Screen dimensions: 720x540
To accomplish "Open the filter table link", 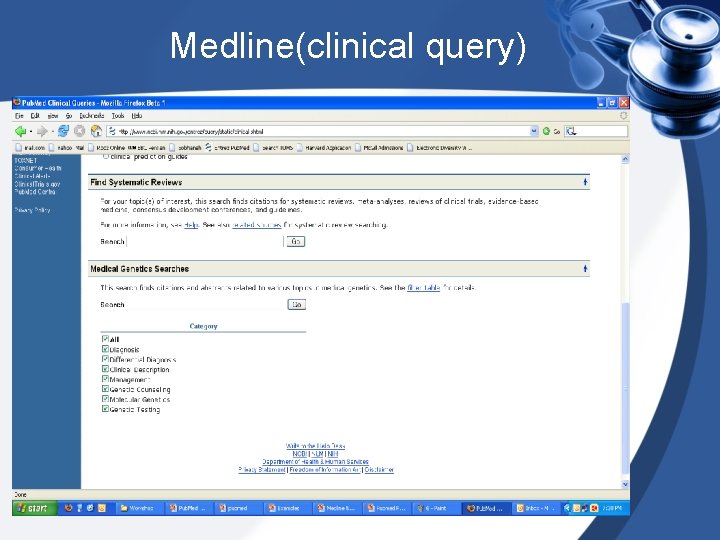I will click(423, 288).
